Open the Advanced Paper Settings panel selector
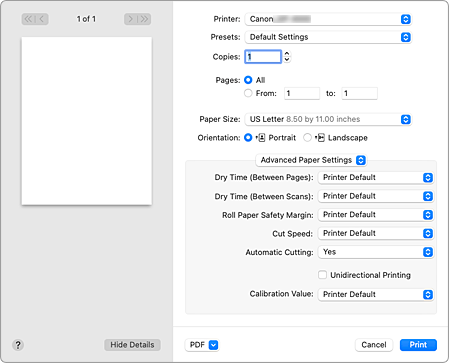The width and height of the screenshot is (449, 363). 311,160
